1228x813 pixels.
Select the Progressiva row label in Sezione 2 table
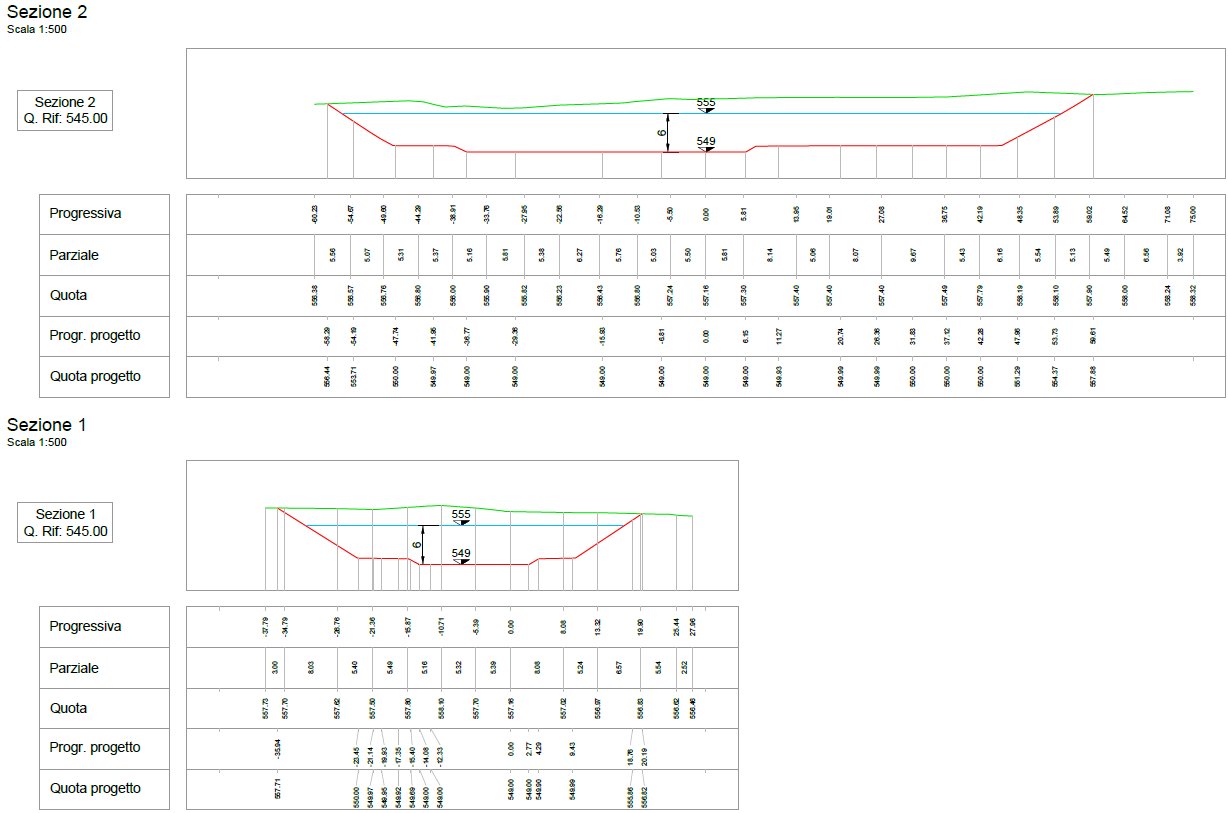point(86,214)
